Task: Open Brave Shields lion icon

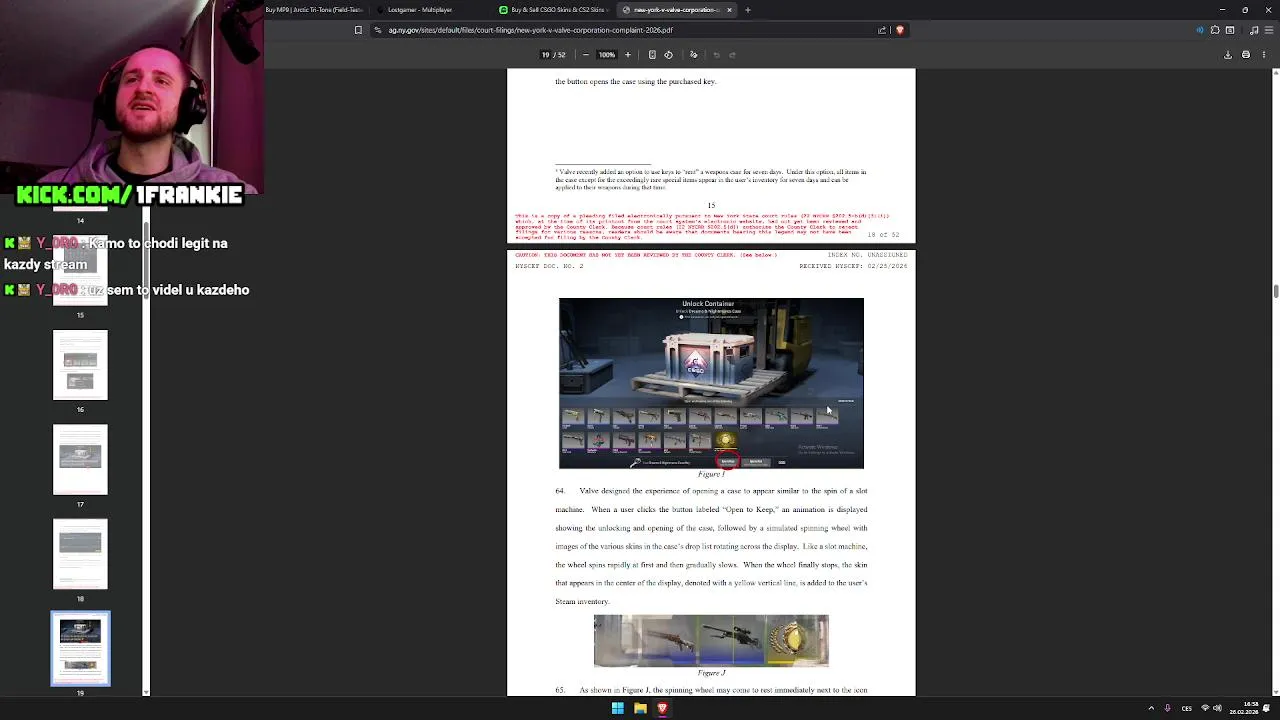Action: point(899,30)
